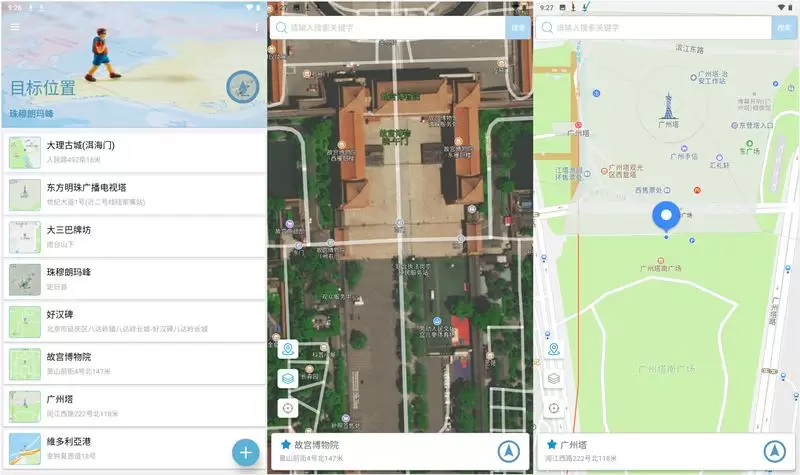Screen dimensions: 800x475
Task: Open thumbnail of the 故宫博物院 list row
Action: click(x=24, y=364)
